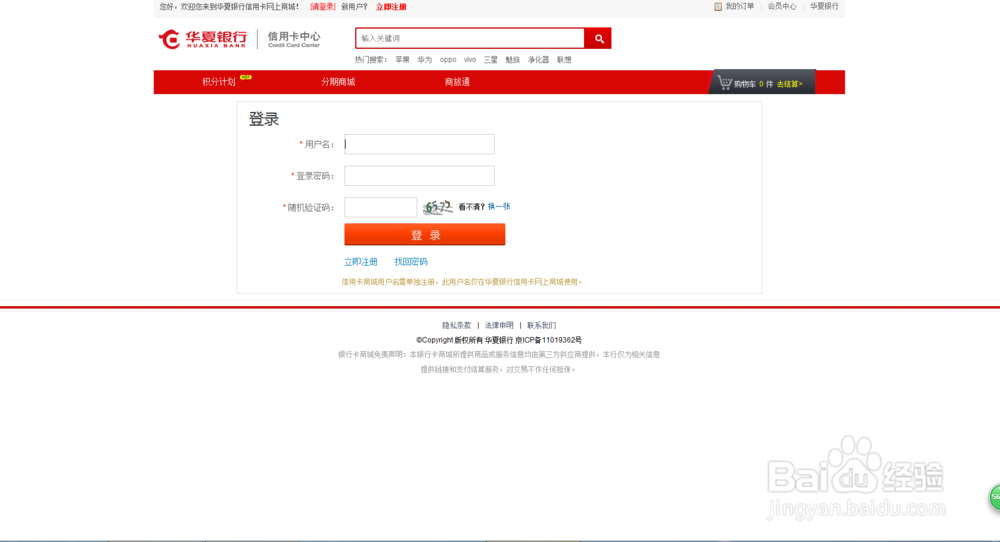Click 换一张 to refresh captcha
Viewport: 1000px width, 542px height.
coord(499,207)
